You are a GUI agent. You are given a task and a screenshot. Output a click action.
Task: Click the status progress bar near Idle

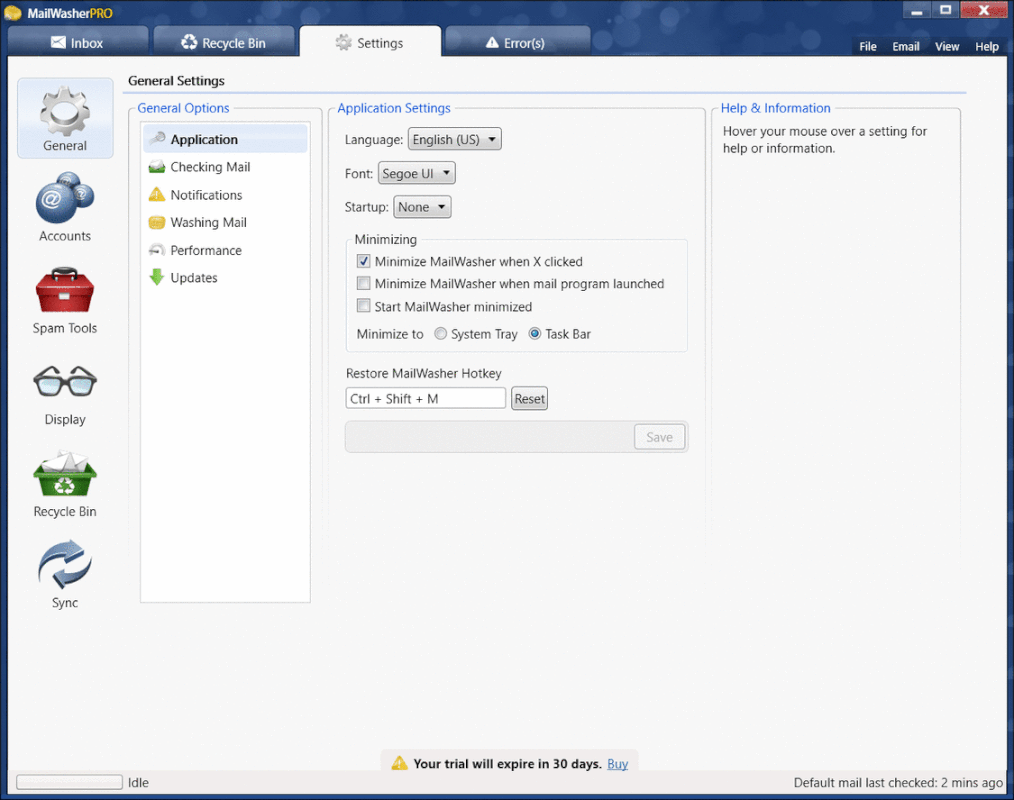pyautogui.click(x=69, y=782)
